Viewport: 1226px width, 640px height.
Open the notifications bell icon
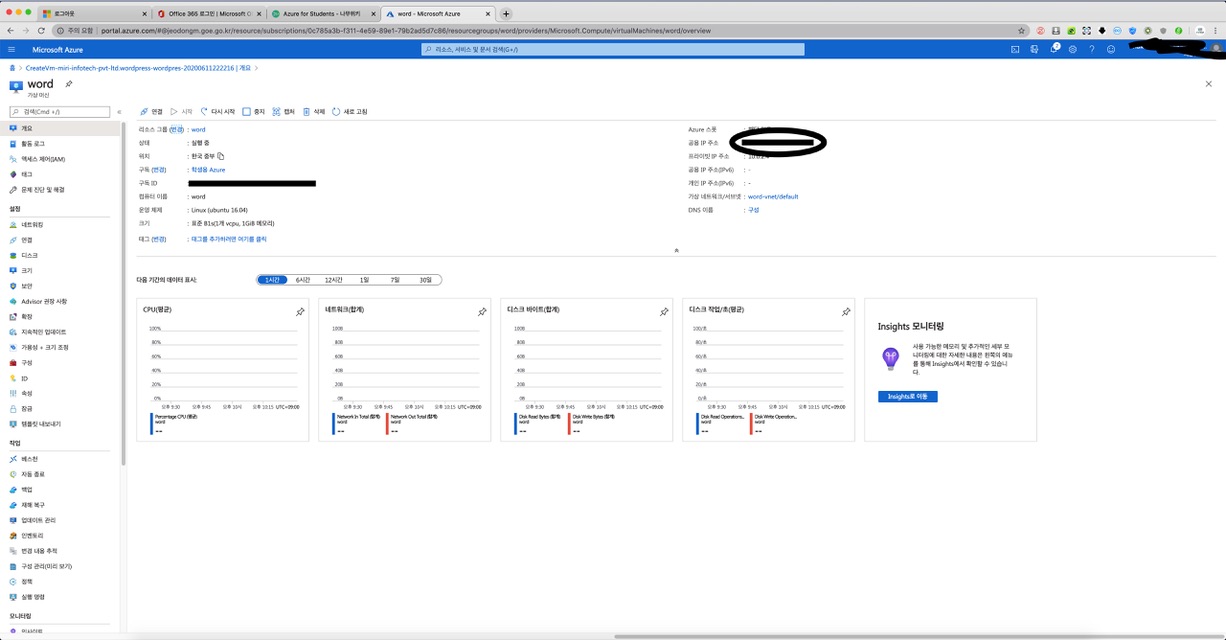1054,49
